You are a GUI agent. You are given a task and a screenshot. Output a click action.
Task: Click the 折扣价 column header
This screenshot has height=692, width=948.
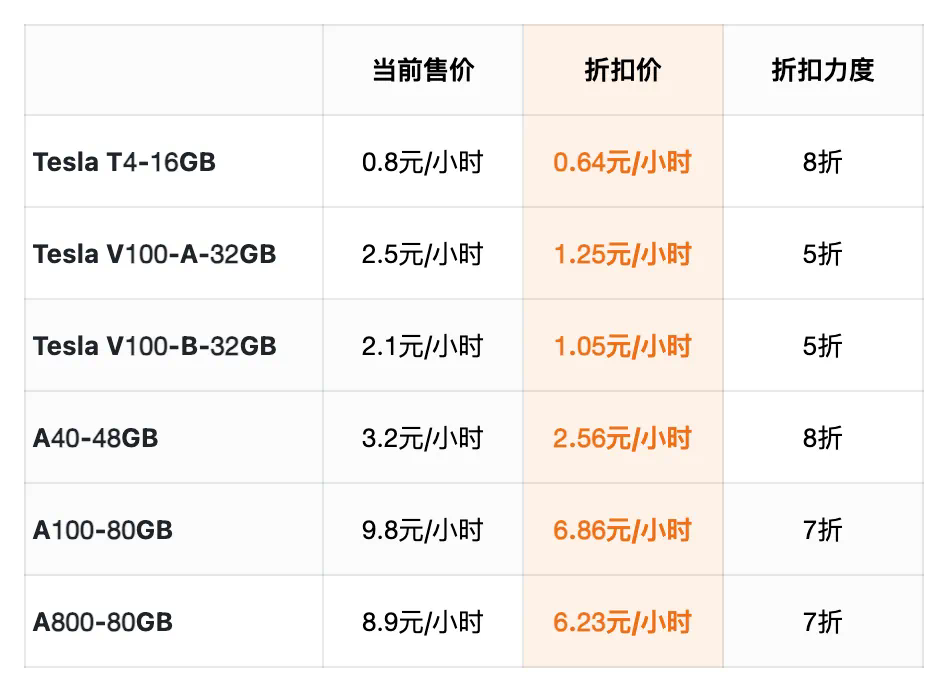(x=622, y=70)
